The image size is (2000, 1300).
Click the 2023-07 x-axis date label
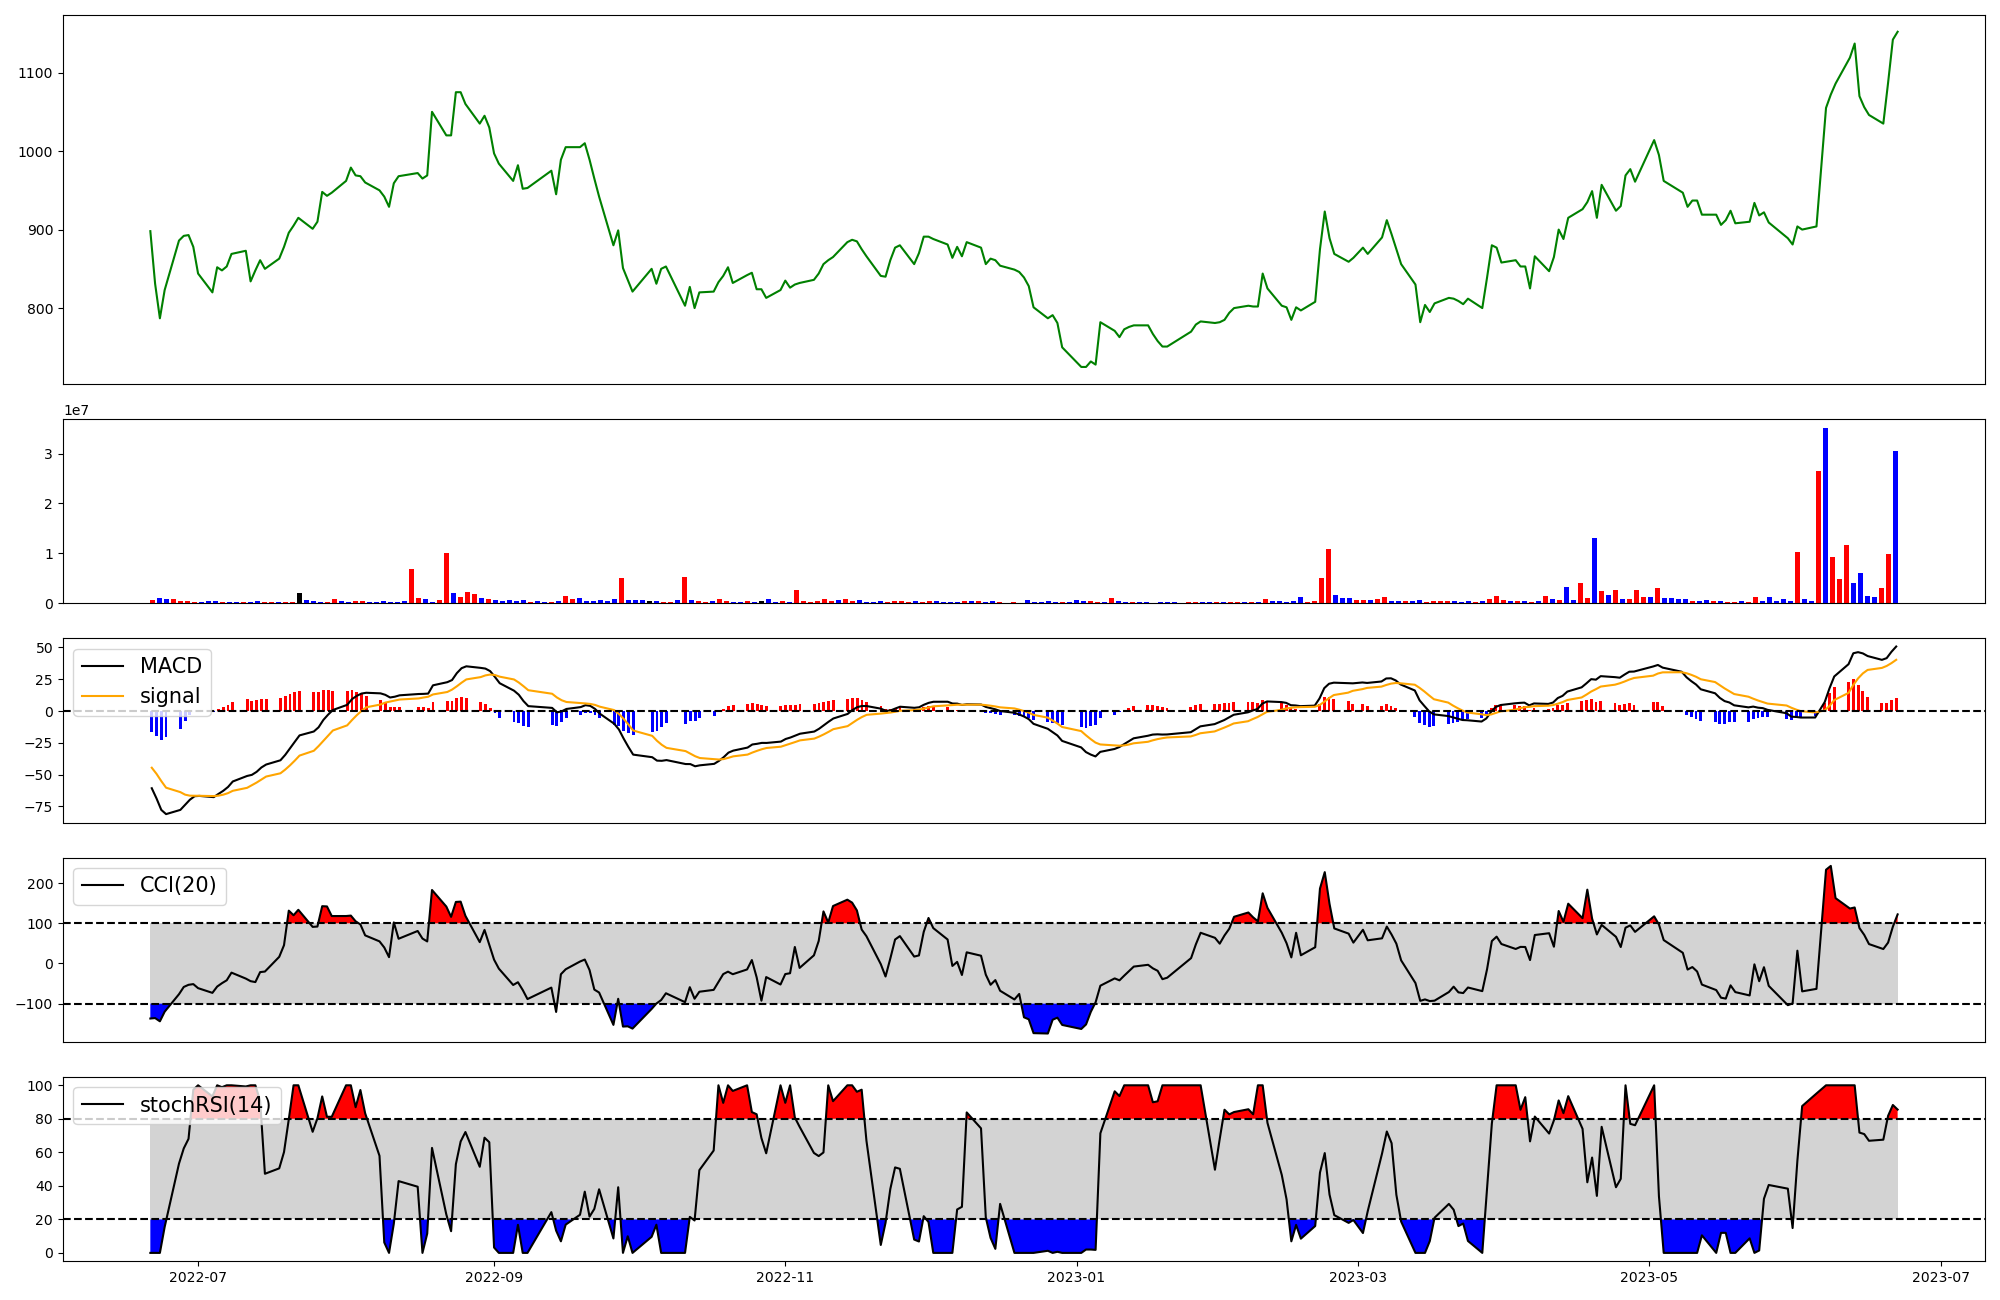pyautogui.click(x=1941, y=1277)
